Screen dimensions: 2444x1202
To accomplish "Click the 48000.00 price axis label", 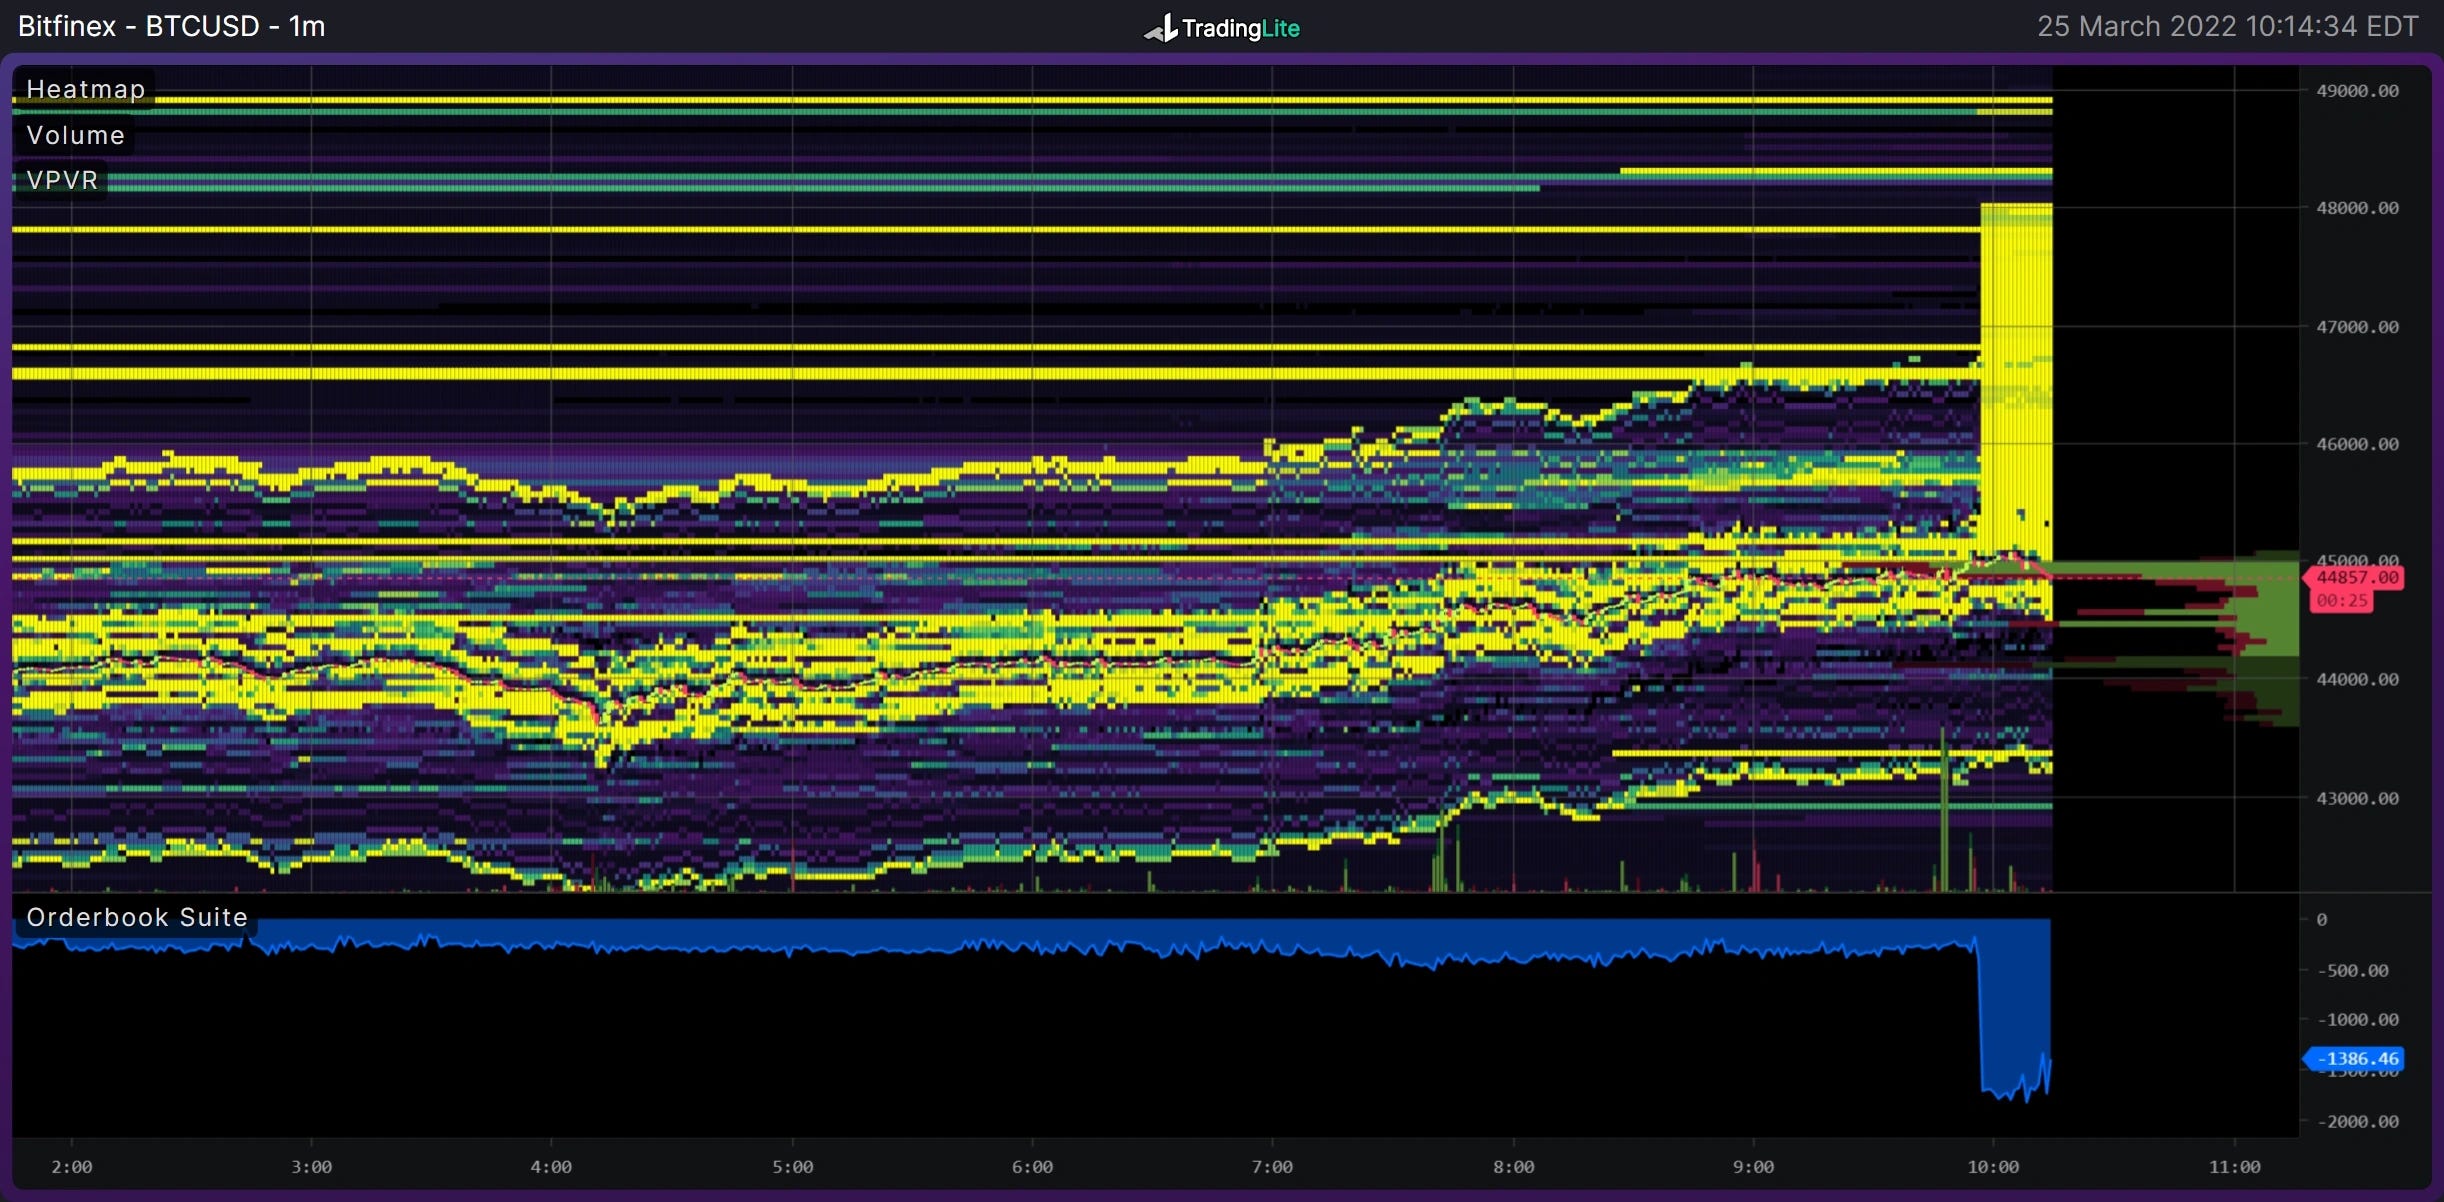I will pyautogui.click(x=2357, y=208).
